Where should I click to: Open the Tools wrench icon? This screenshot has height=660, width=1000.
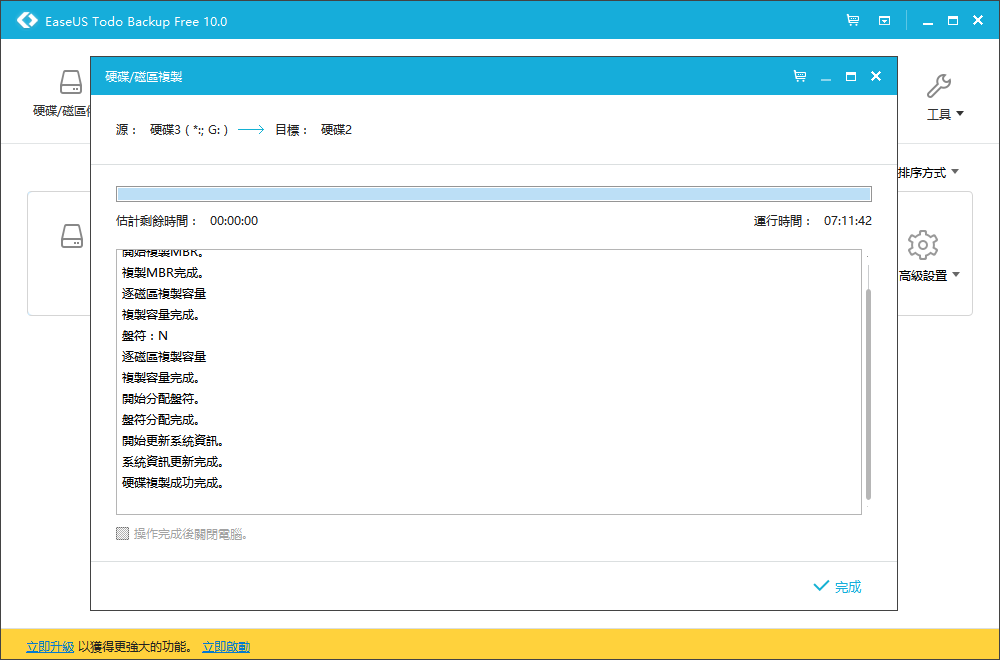click(x=938, y=86)
